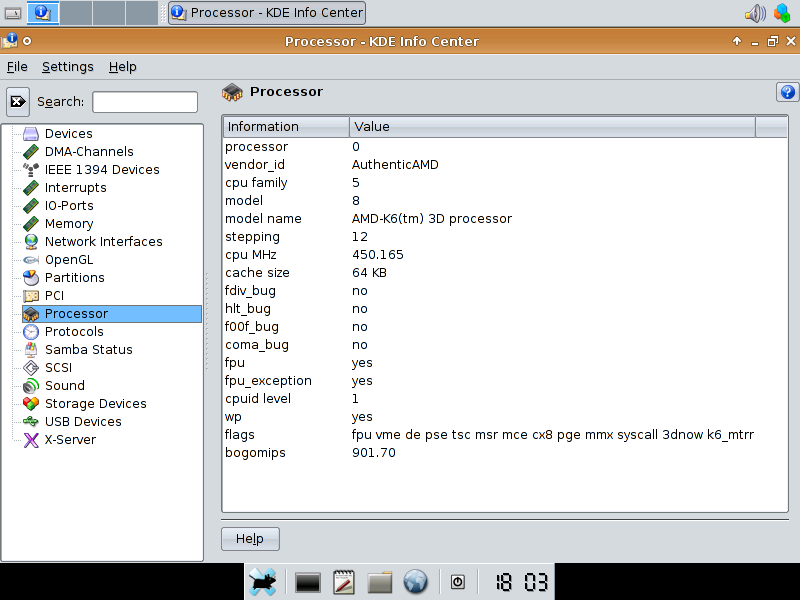Click the window menu icon in title bar
800x600 pixels.
point(10,41)
